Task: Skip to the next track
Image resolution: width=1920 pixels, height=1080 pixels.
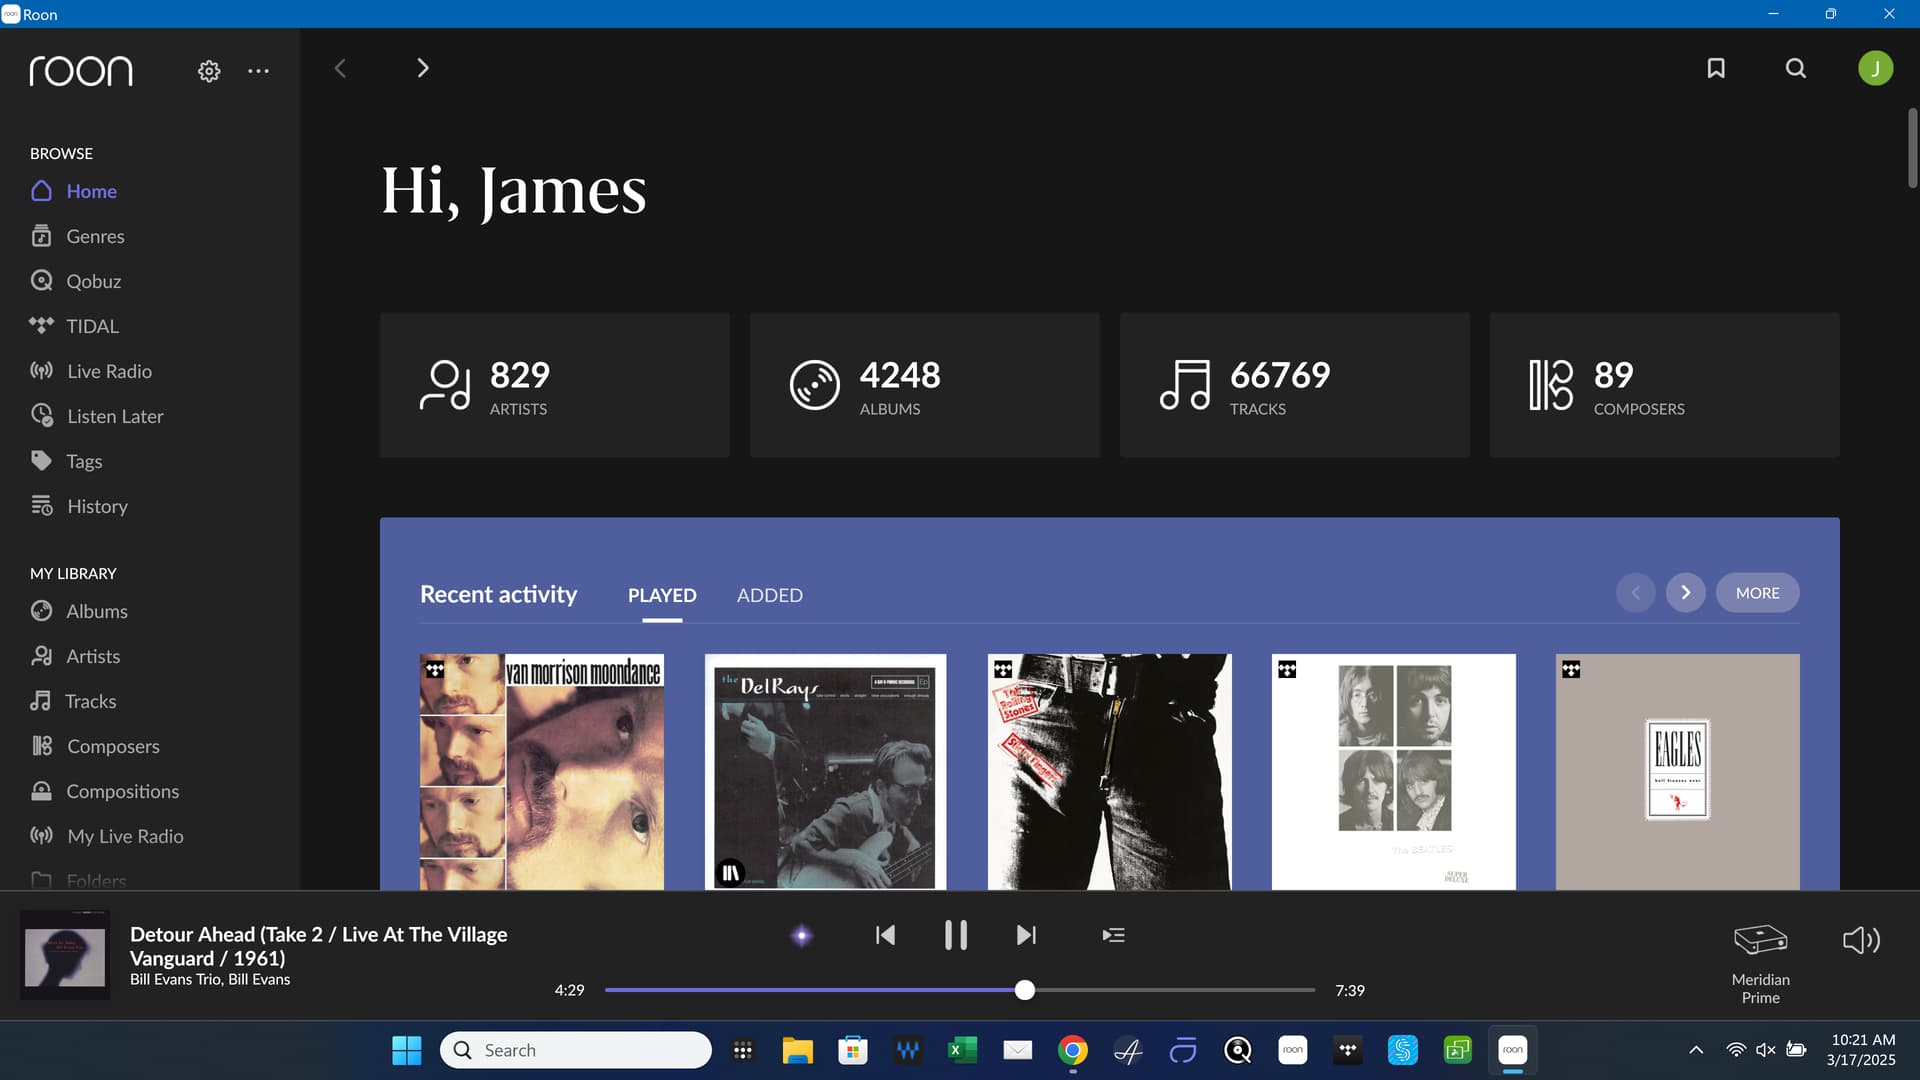Action: point(1026,935)
